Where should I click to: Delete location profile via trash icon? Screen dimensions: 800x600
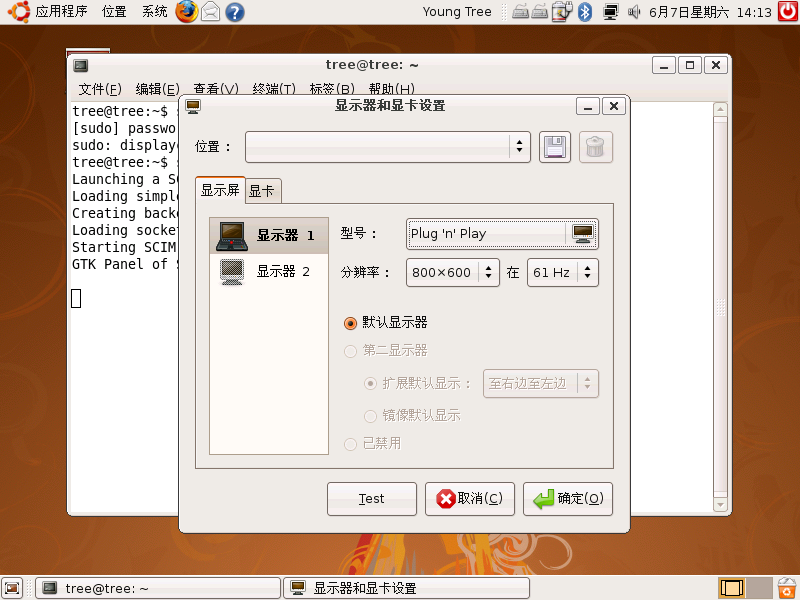595,147
